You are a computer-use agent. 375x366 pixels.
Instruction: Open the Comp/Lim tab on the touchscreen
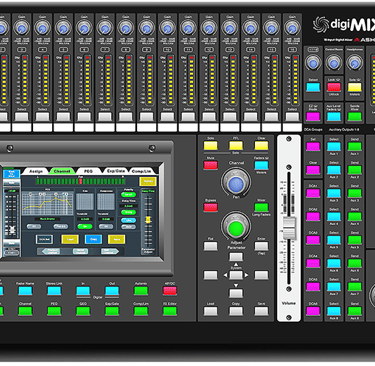tap(141, 171)
